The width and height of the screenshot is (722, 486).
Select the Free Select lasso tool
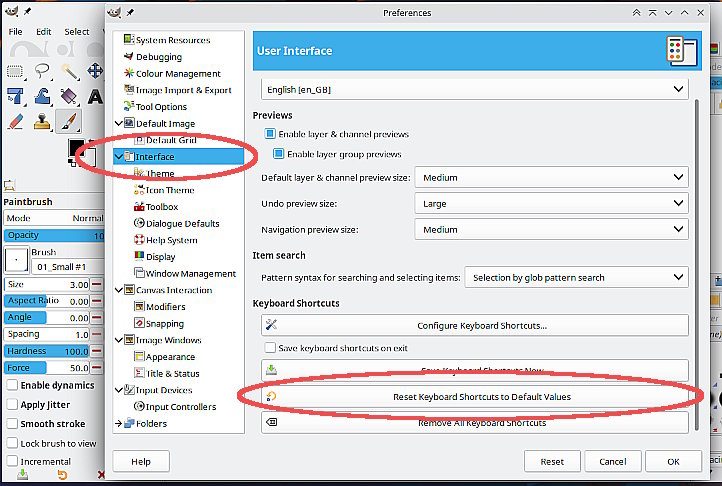[42, 71]
